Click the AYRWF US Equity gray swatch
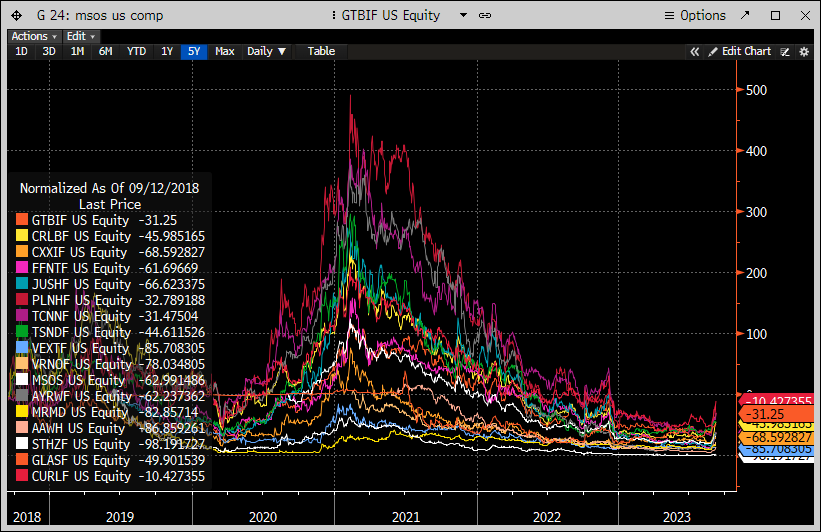This screenshot has height=532, width=821. coord(21,395)
